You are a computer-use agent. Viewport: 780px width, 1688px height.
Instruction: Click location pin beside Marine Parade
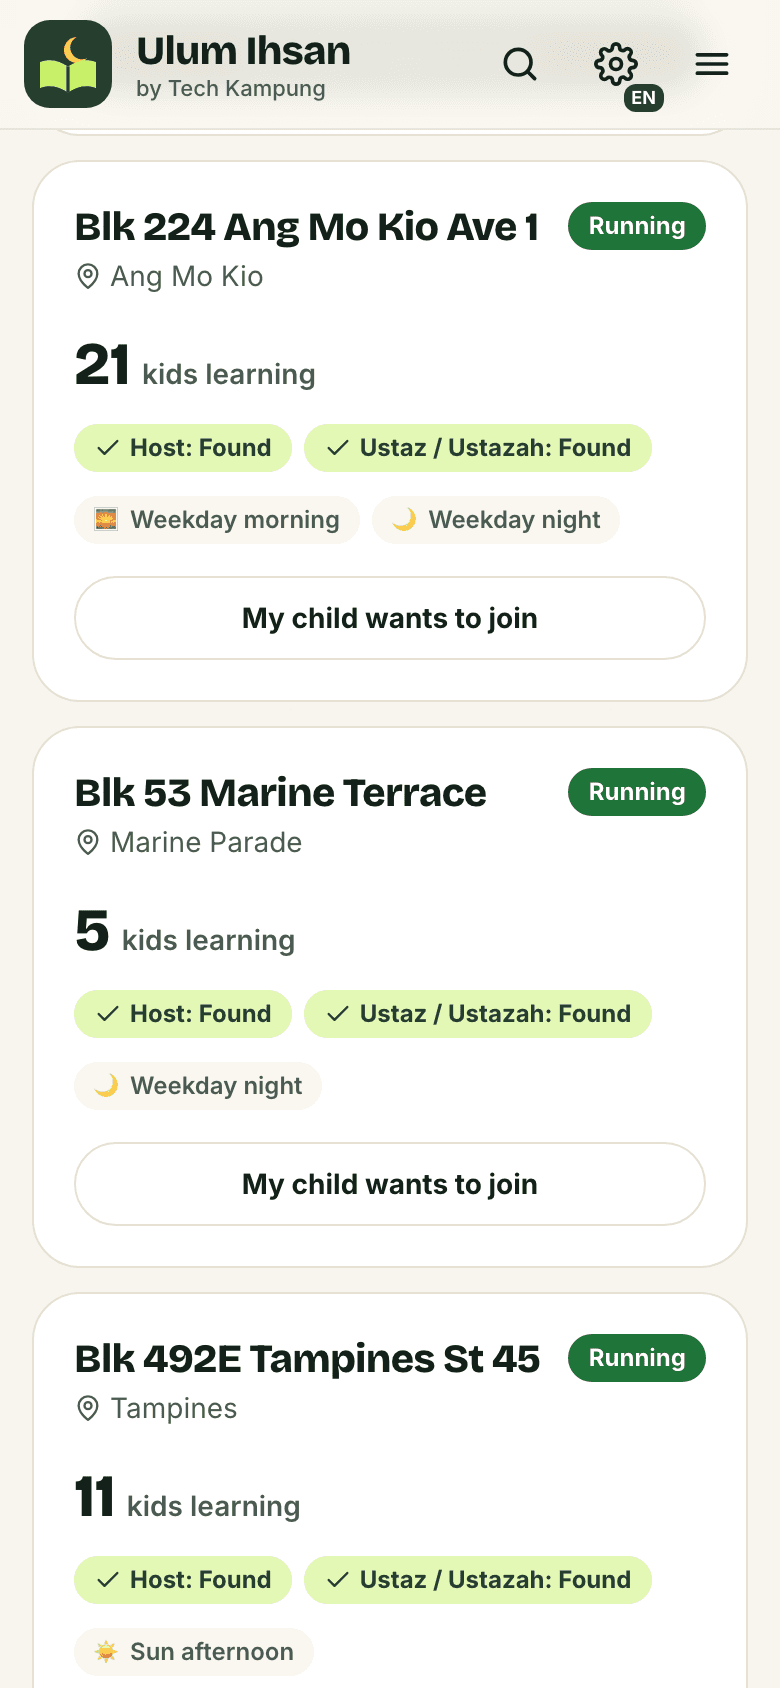click(88, 843)
